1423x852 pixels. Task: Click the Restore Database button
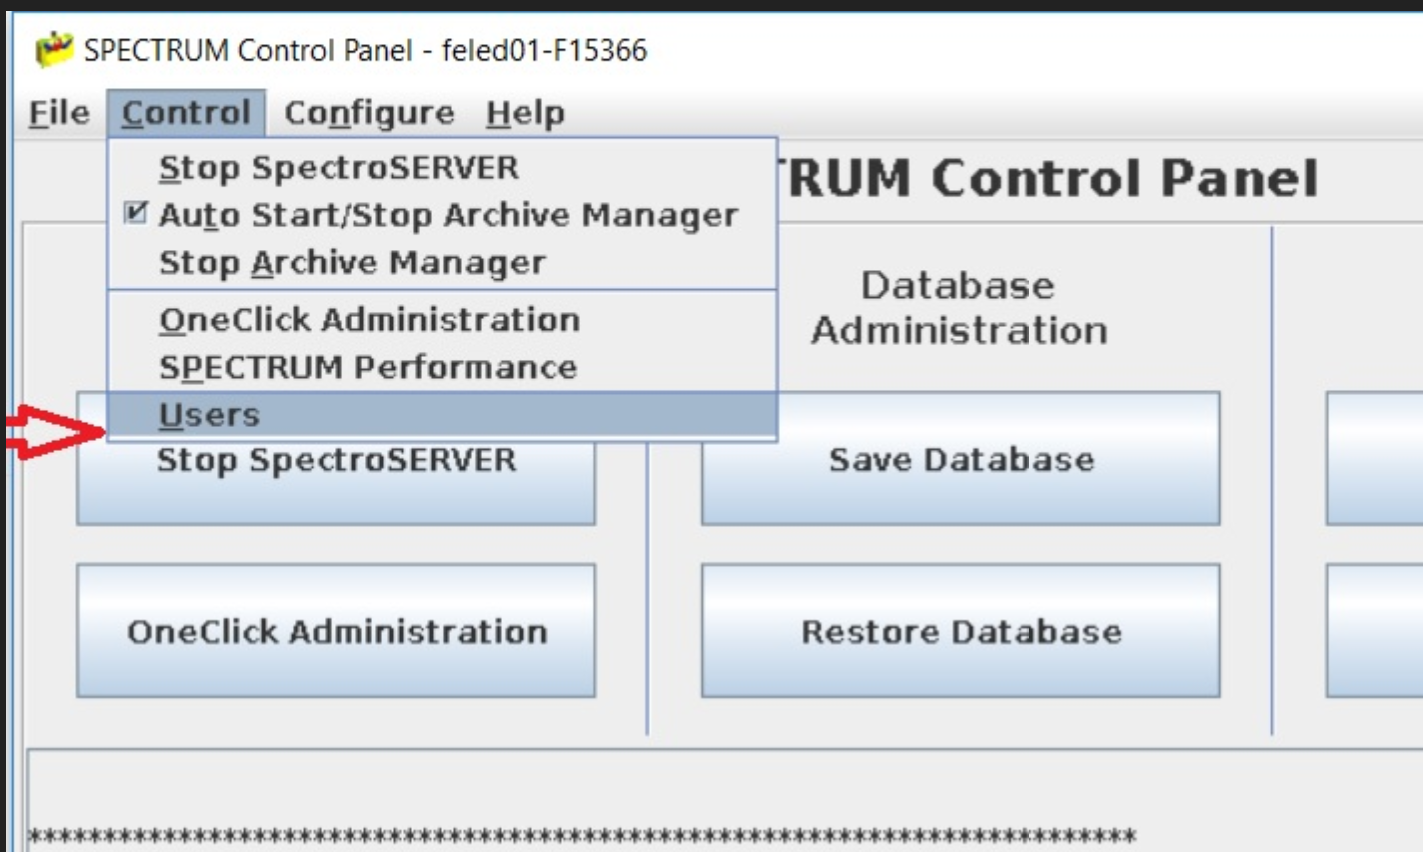[x=960, y=631]
